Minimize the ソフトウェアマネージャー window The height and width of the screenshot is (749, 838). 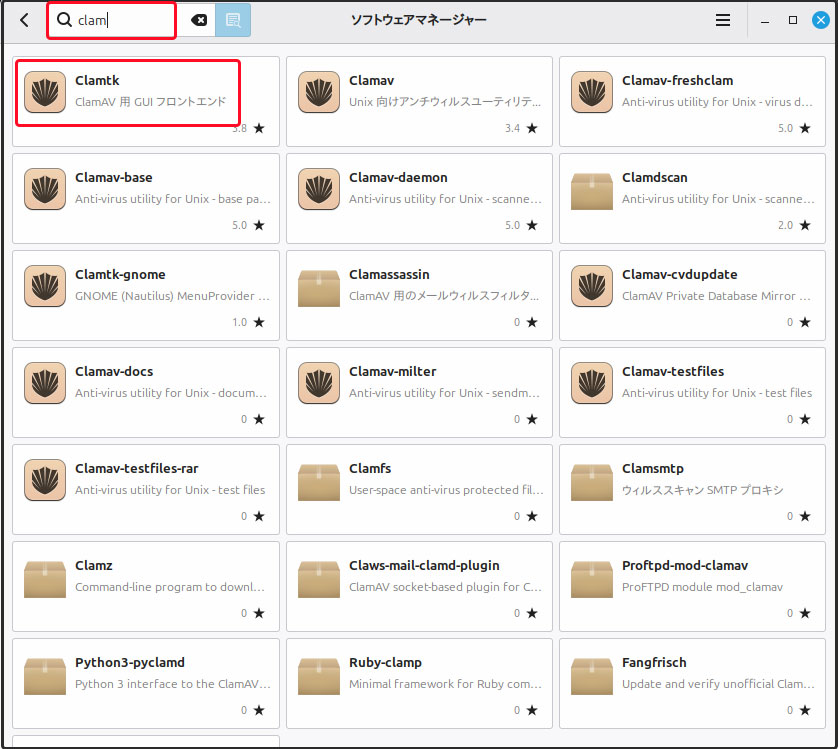click(x=765, y=21)
